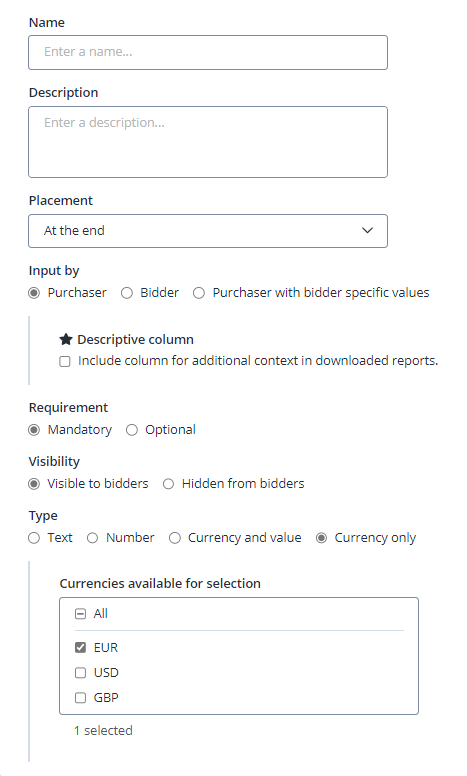Choose Hidden from bidders visibility
The image size is (467, 776).
[169, 484]
